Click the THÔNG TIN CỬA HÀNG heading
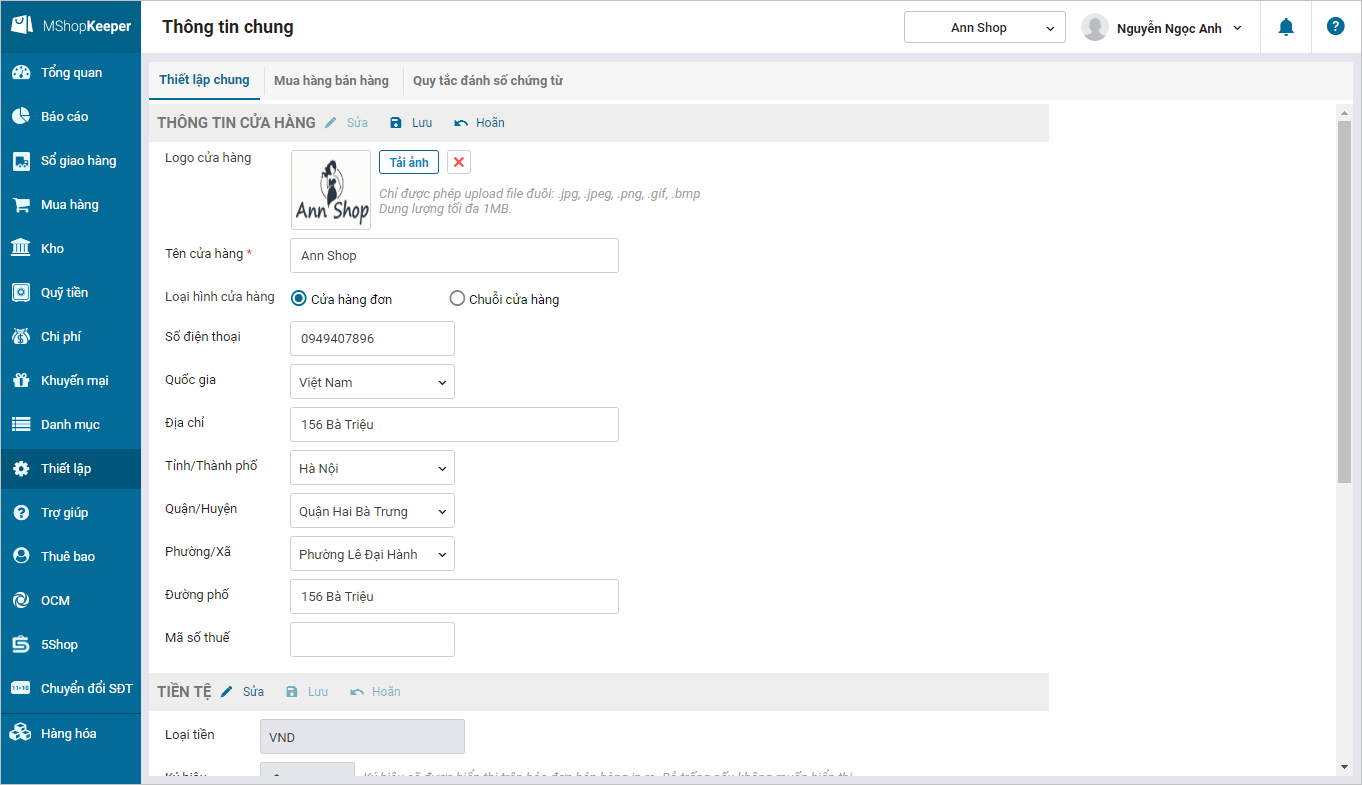 point(236,123)
